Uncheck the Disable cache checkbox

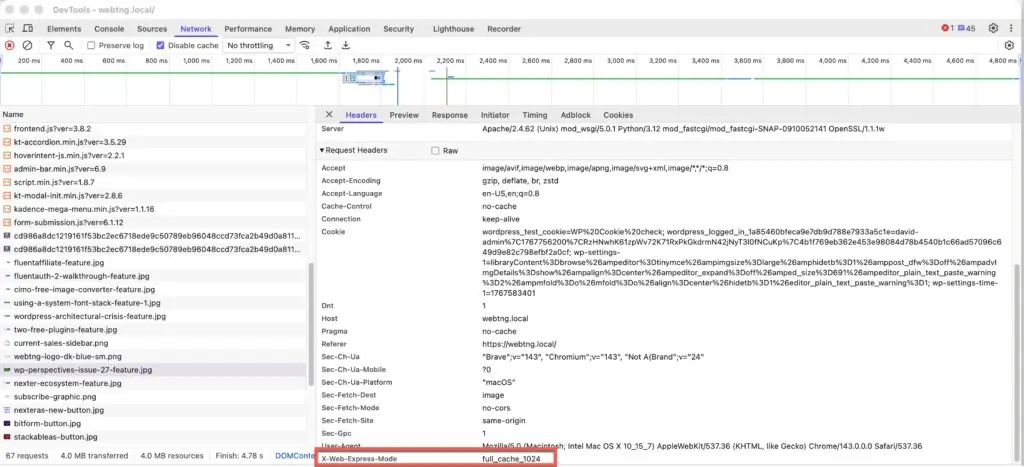tap(161, 46)
